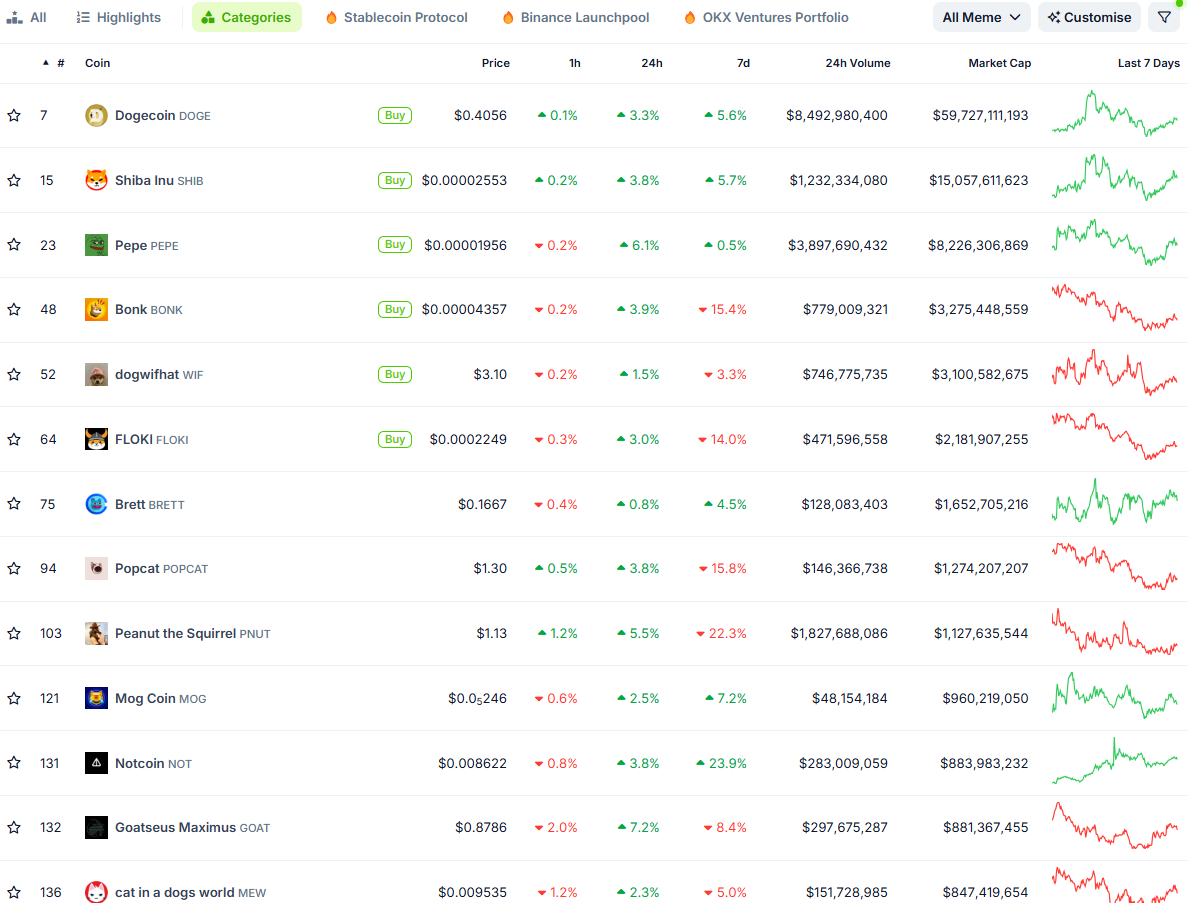Star the Brett row
The height and width of the screenshot is (903, 1200).
pos(14,504)
